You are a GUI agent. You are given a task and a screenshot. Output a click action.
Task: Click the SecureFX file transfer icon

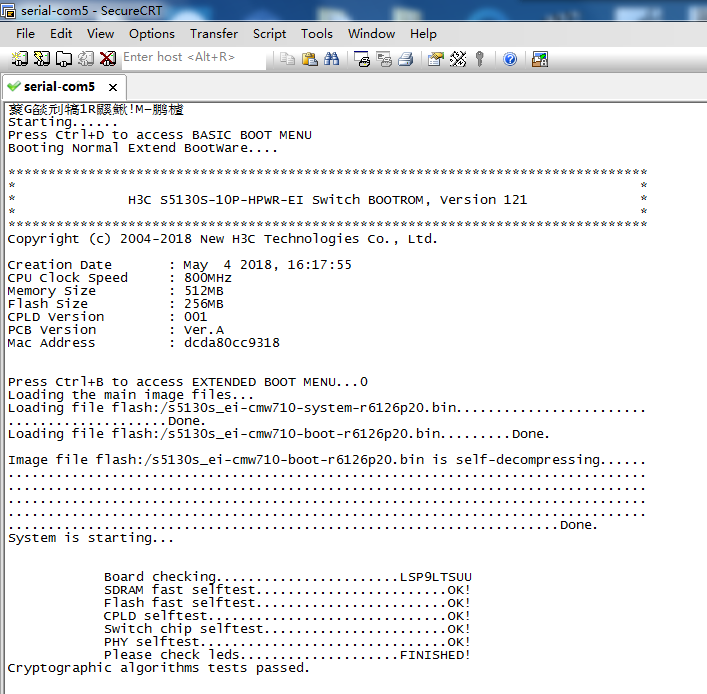coord(540,59)
